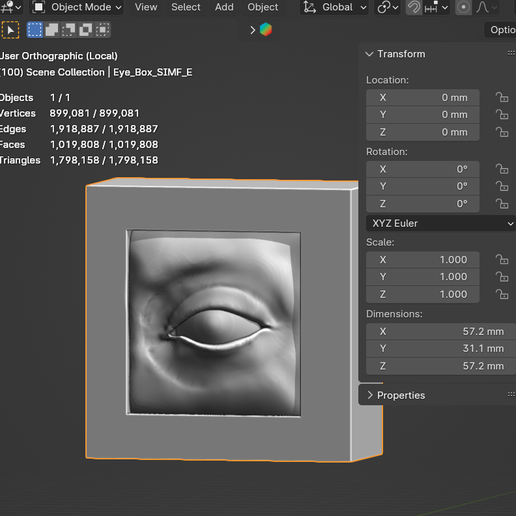The image size is (516, 516).
Task: Open the transform pivot point dropdown
Action: [x=387, y=7]
